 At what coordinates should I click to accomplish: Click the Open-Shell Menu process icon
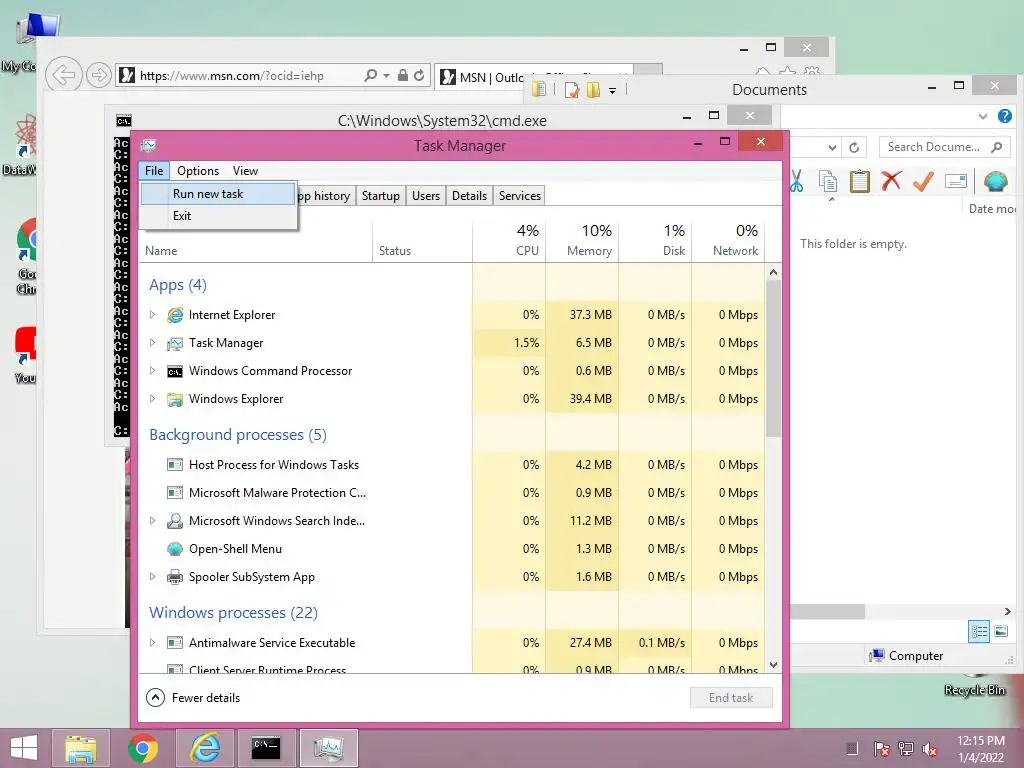pyautogui.click(x=174, y=549)
